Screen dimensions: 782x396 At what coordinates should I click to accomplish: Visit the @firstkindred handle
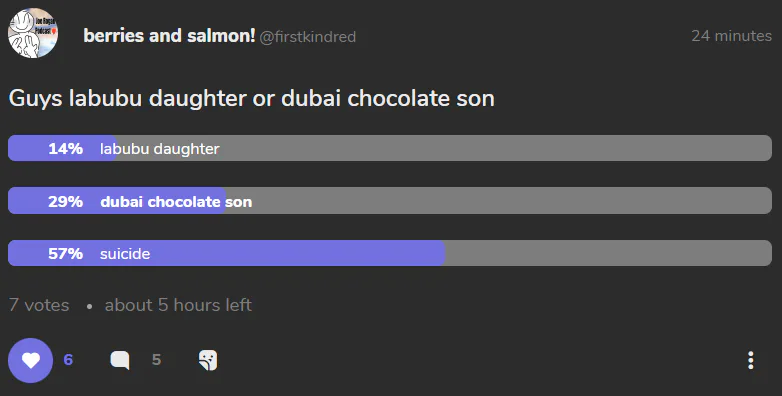click(x=308, y=37)
